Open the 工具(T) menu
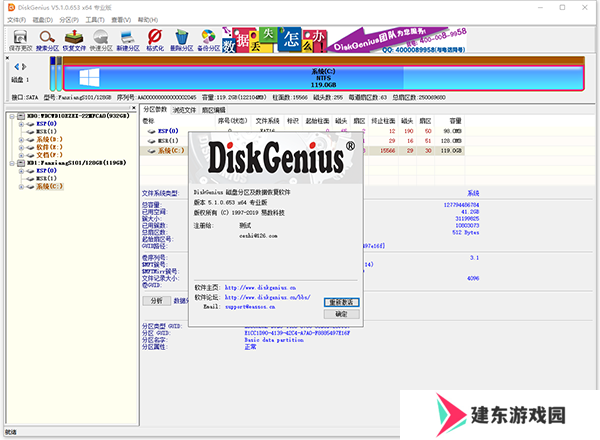 (x=95, y=20)
